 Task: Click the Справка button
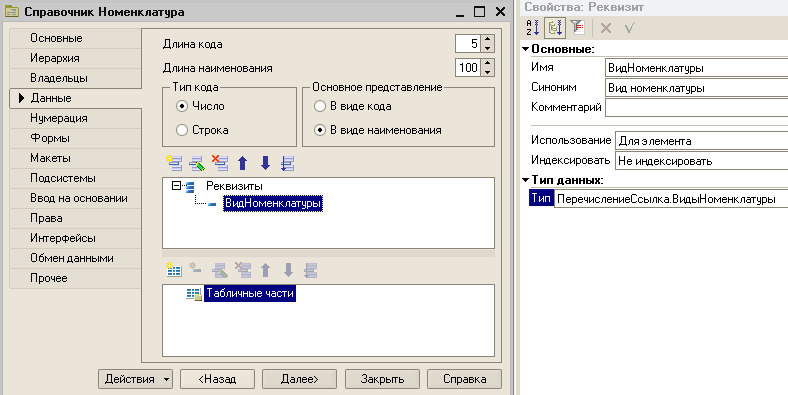pyautogui.click(x=464, y=379)
